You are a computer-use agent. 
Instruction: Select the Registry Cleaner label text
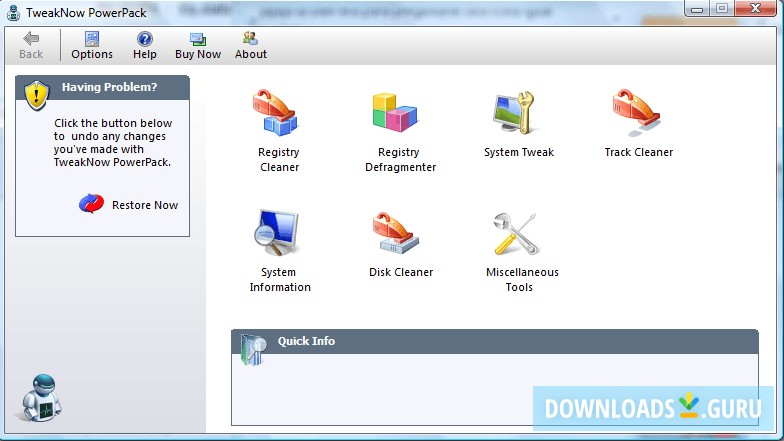279,160
